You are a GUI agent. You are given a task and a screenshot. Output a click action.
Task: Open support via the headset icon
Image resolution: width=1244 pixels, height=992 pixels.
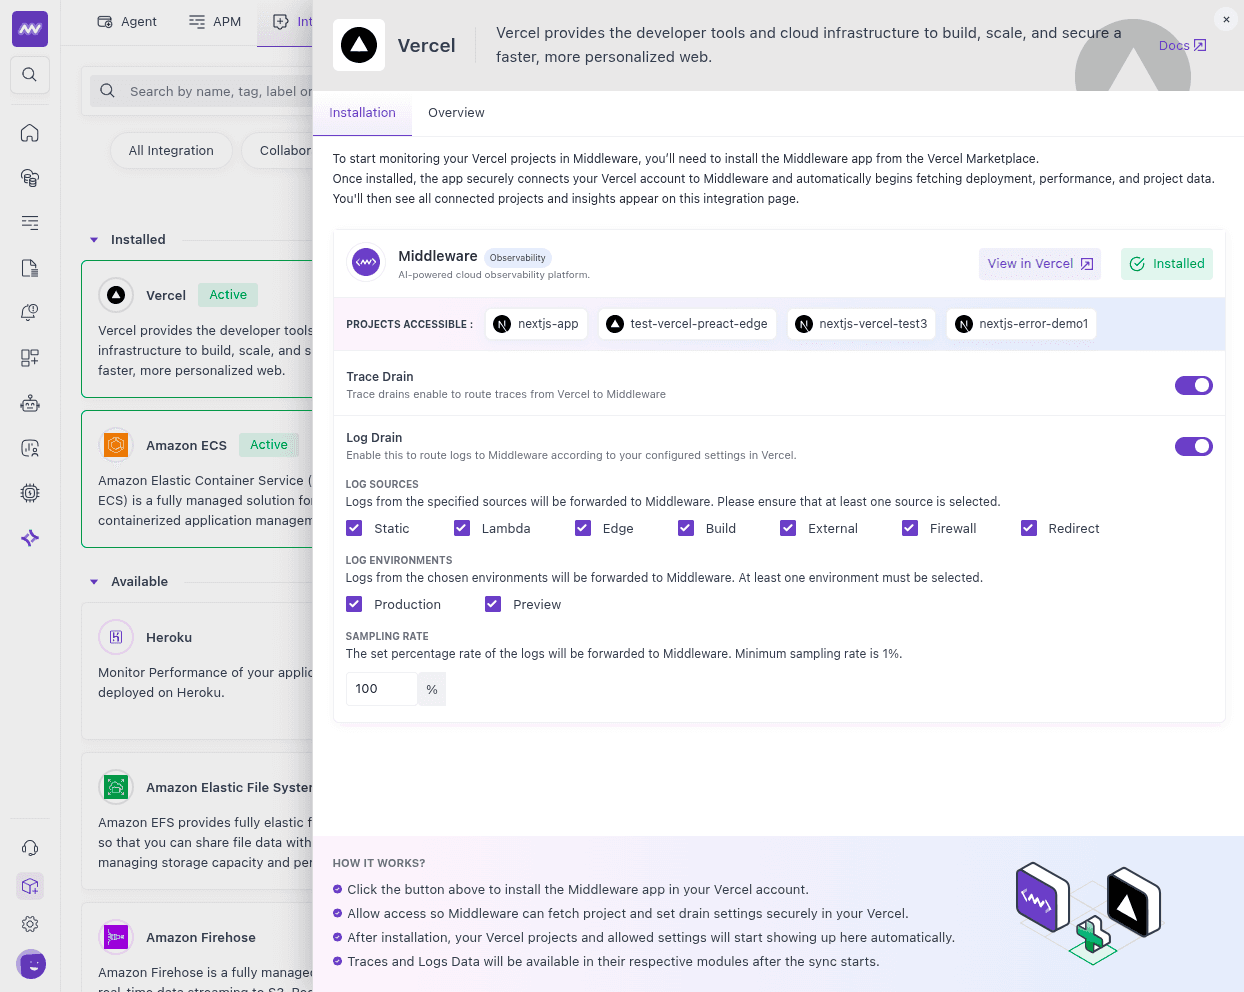(x=30, y=847)
